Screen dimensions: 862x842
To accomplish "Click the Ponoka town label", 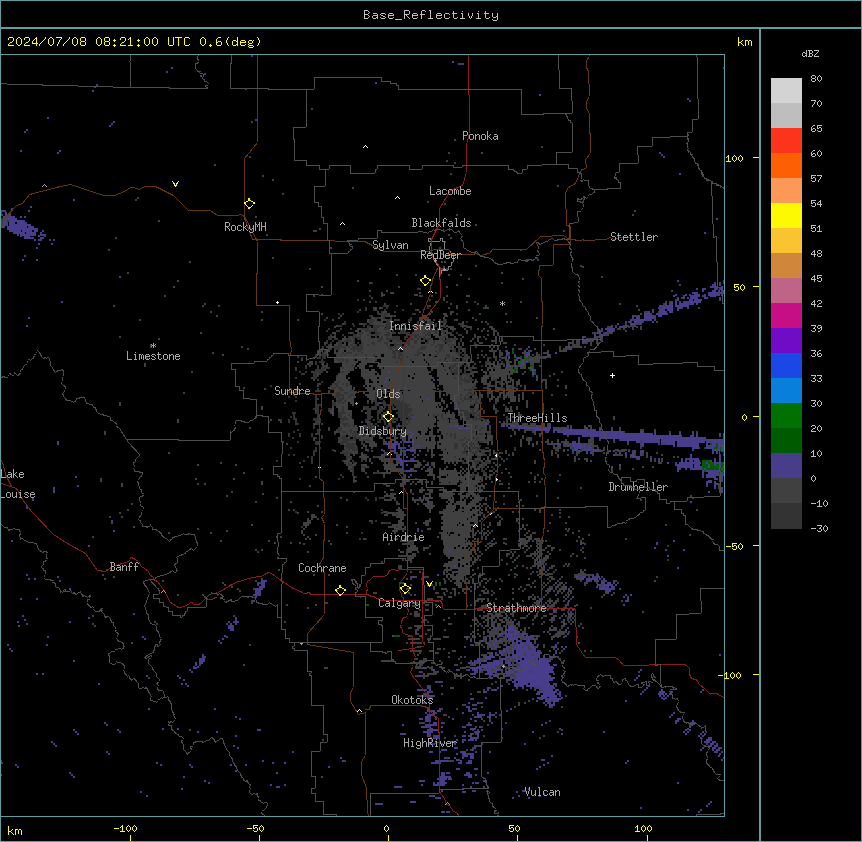I will 480,136.
